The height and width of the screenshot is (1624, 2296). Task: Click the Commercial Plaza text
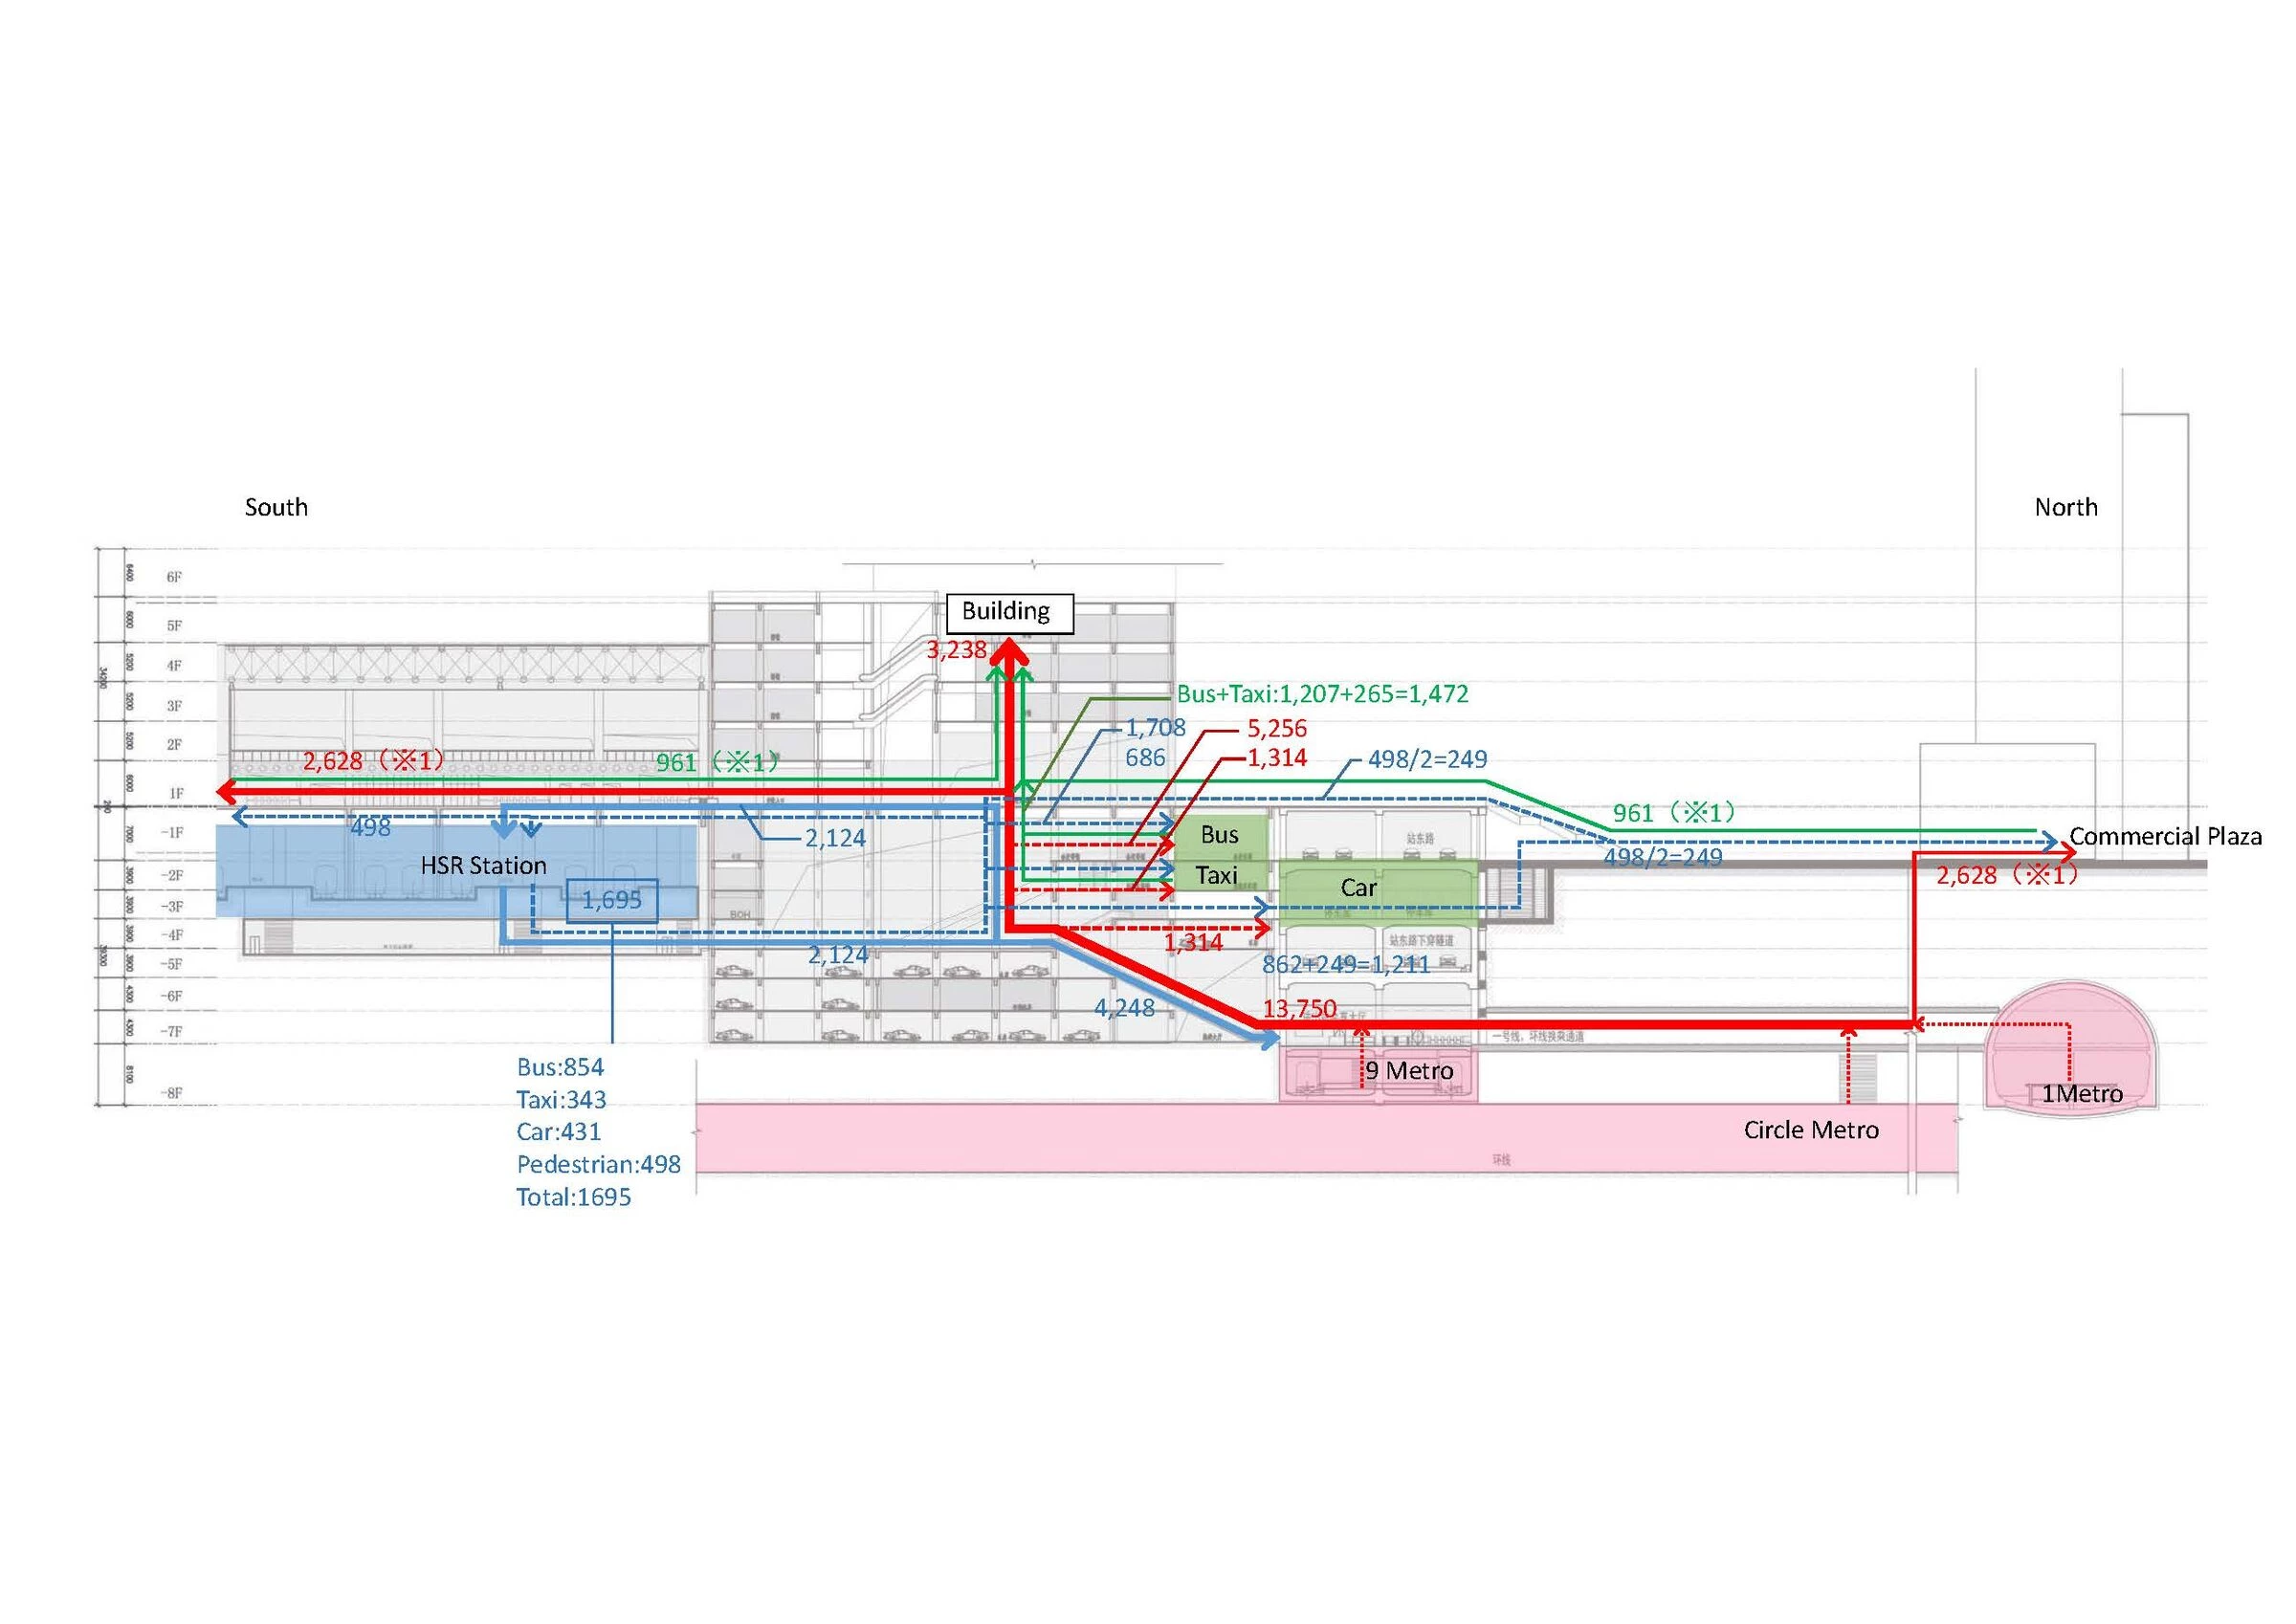[x=2165, y=837]
